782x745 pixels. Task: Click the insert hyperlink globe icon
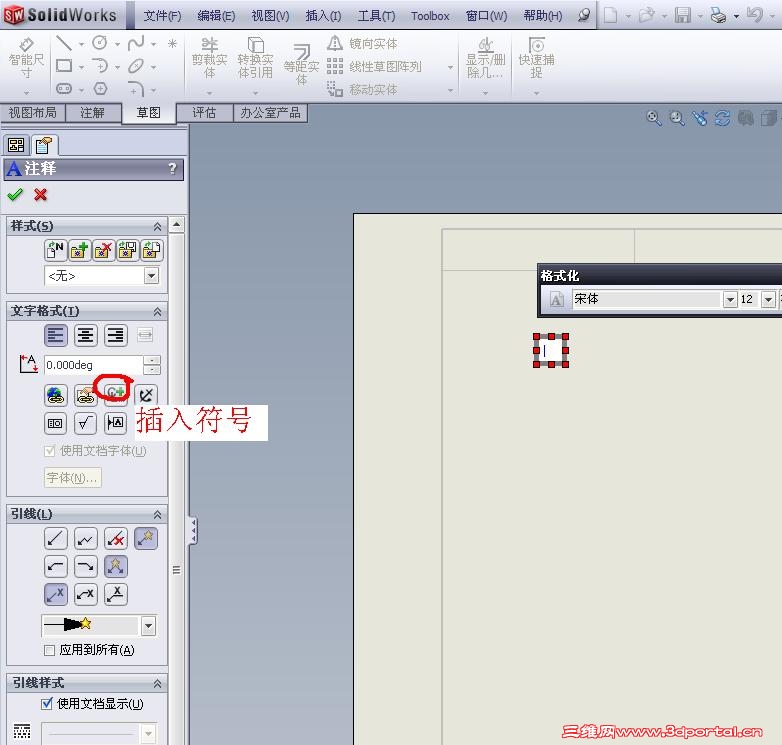(55, 395)
